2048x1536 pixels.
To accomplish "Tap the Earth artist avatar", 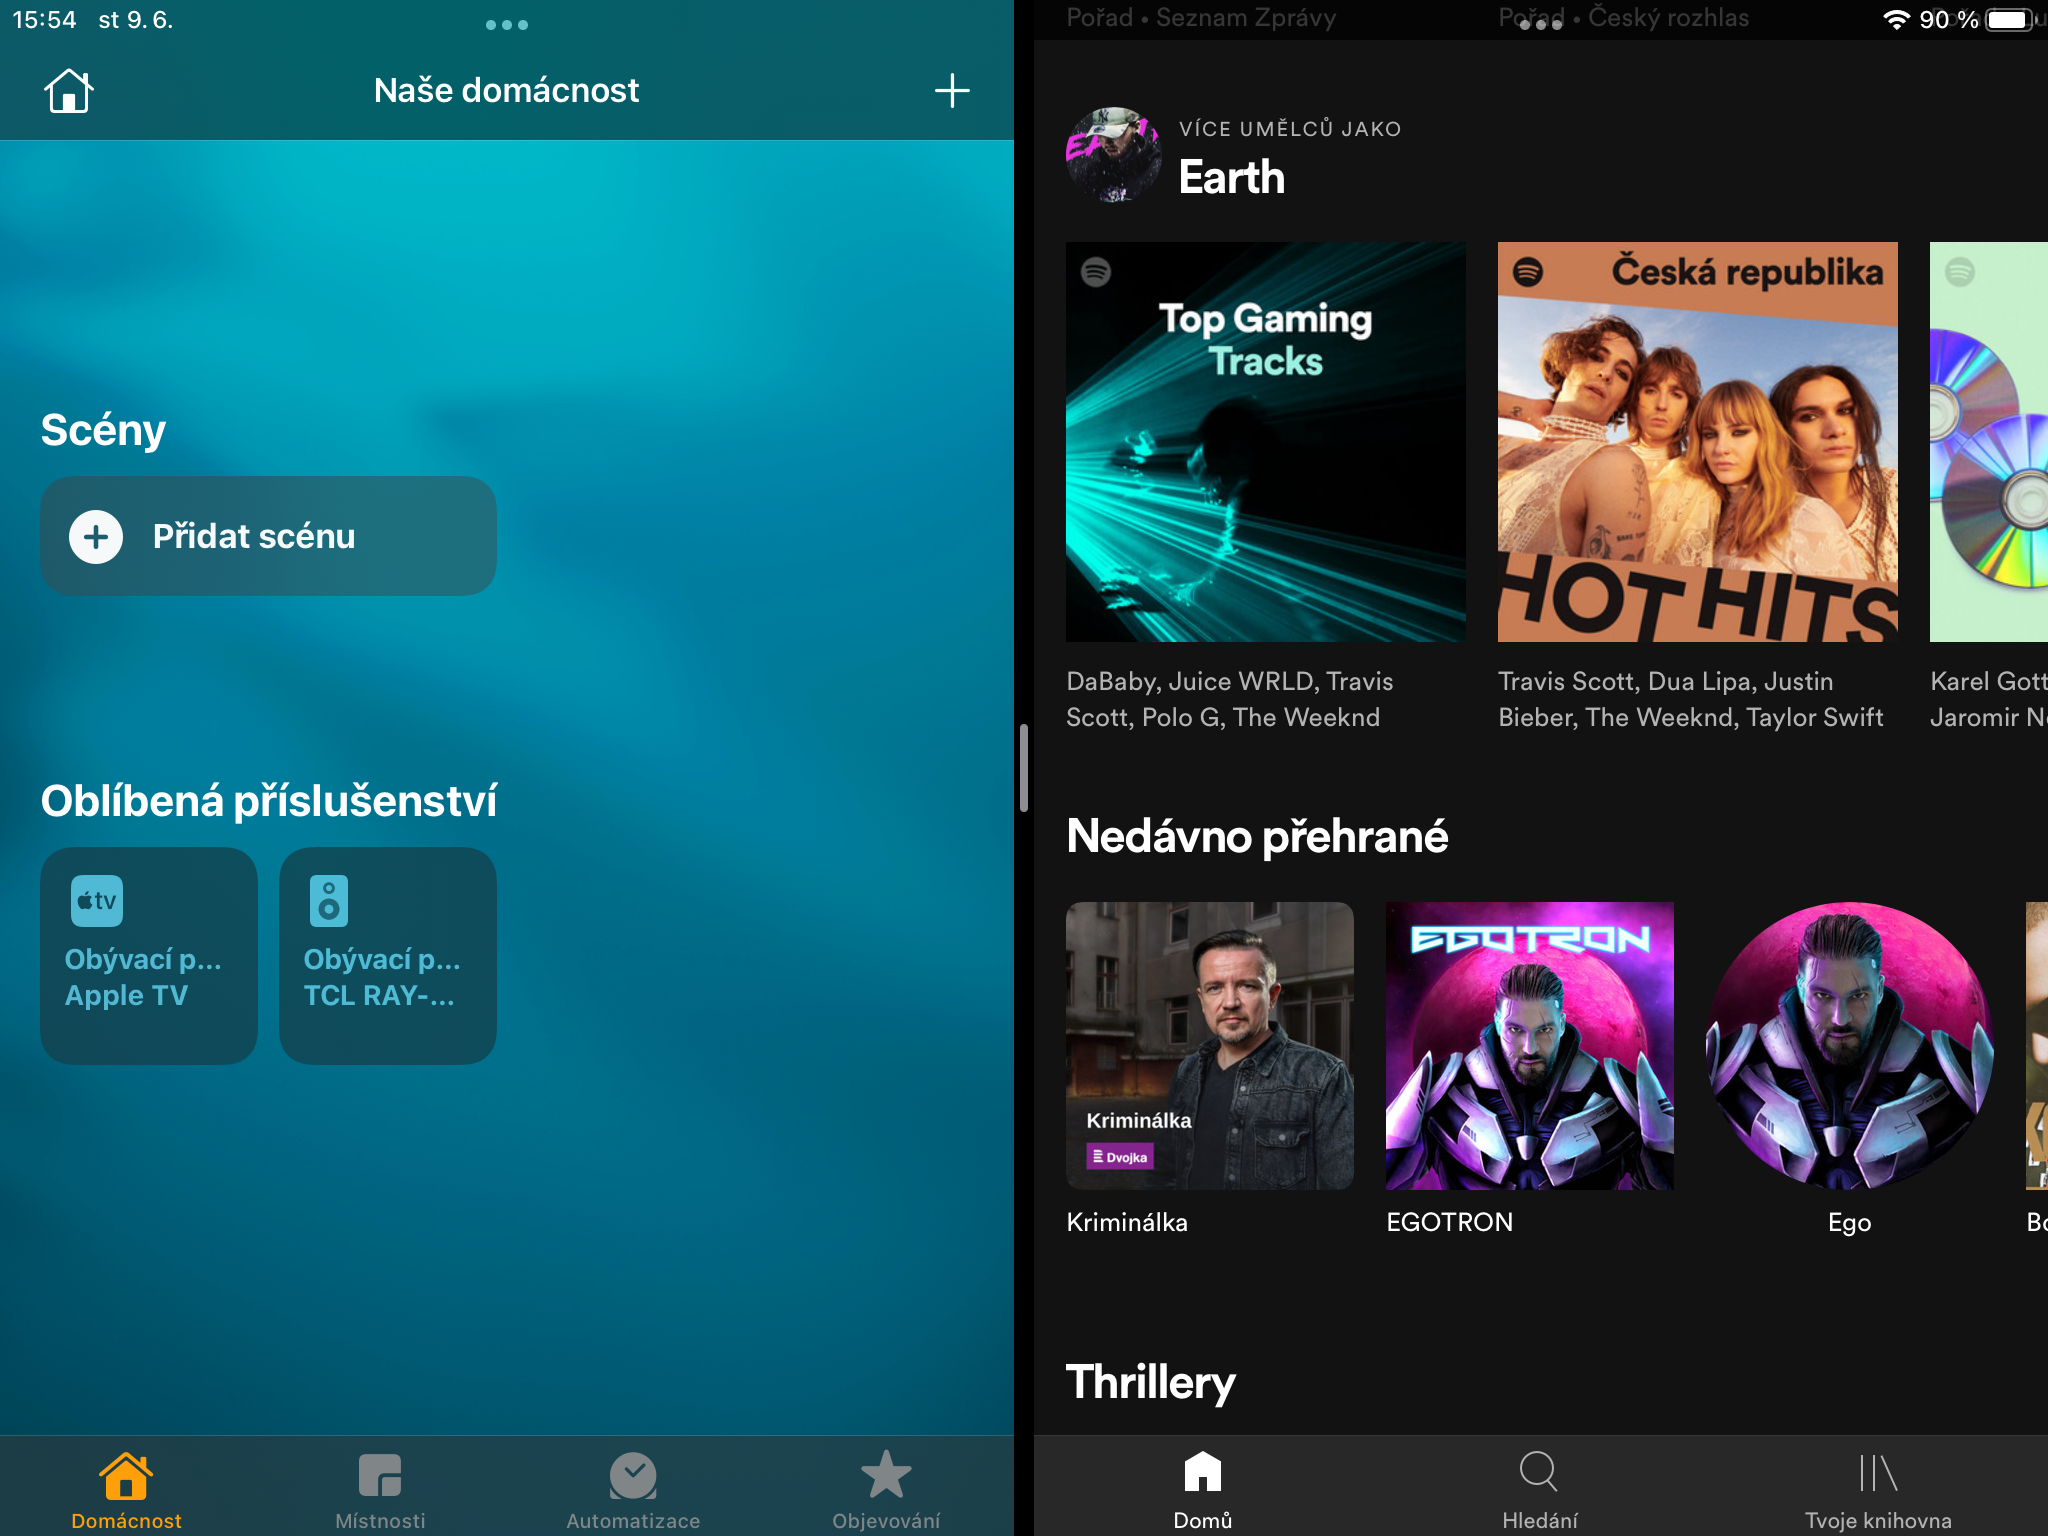I will click(x=1113, y=155).
